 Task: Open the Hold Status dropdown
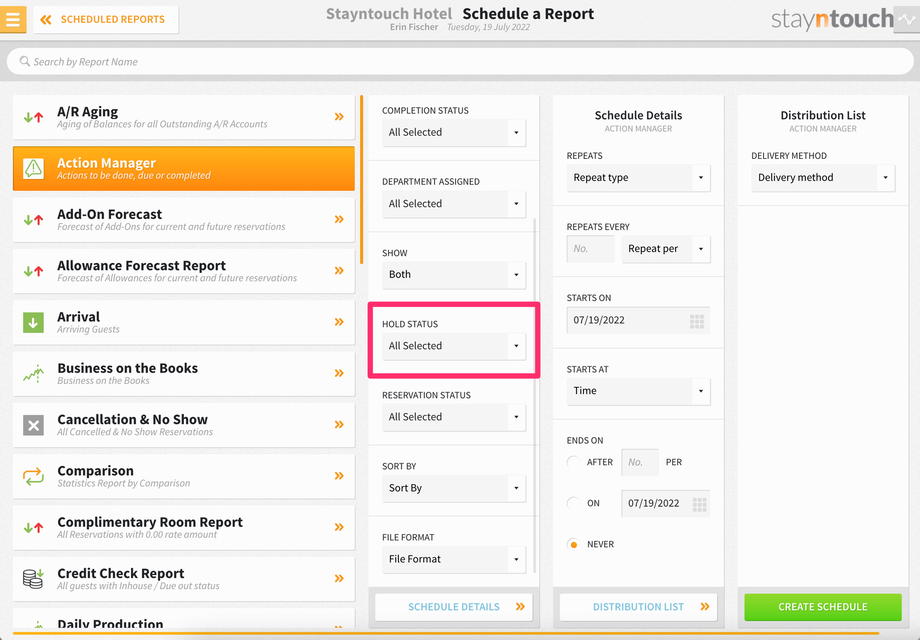[454, 346]
